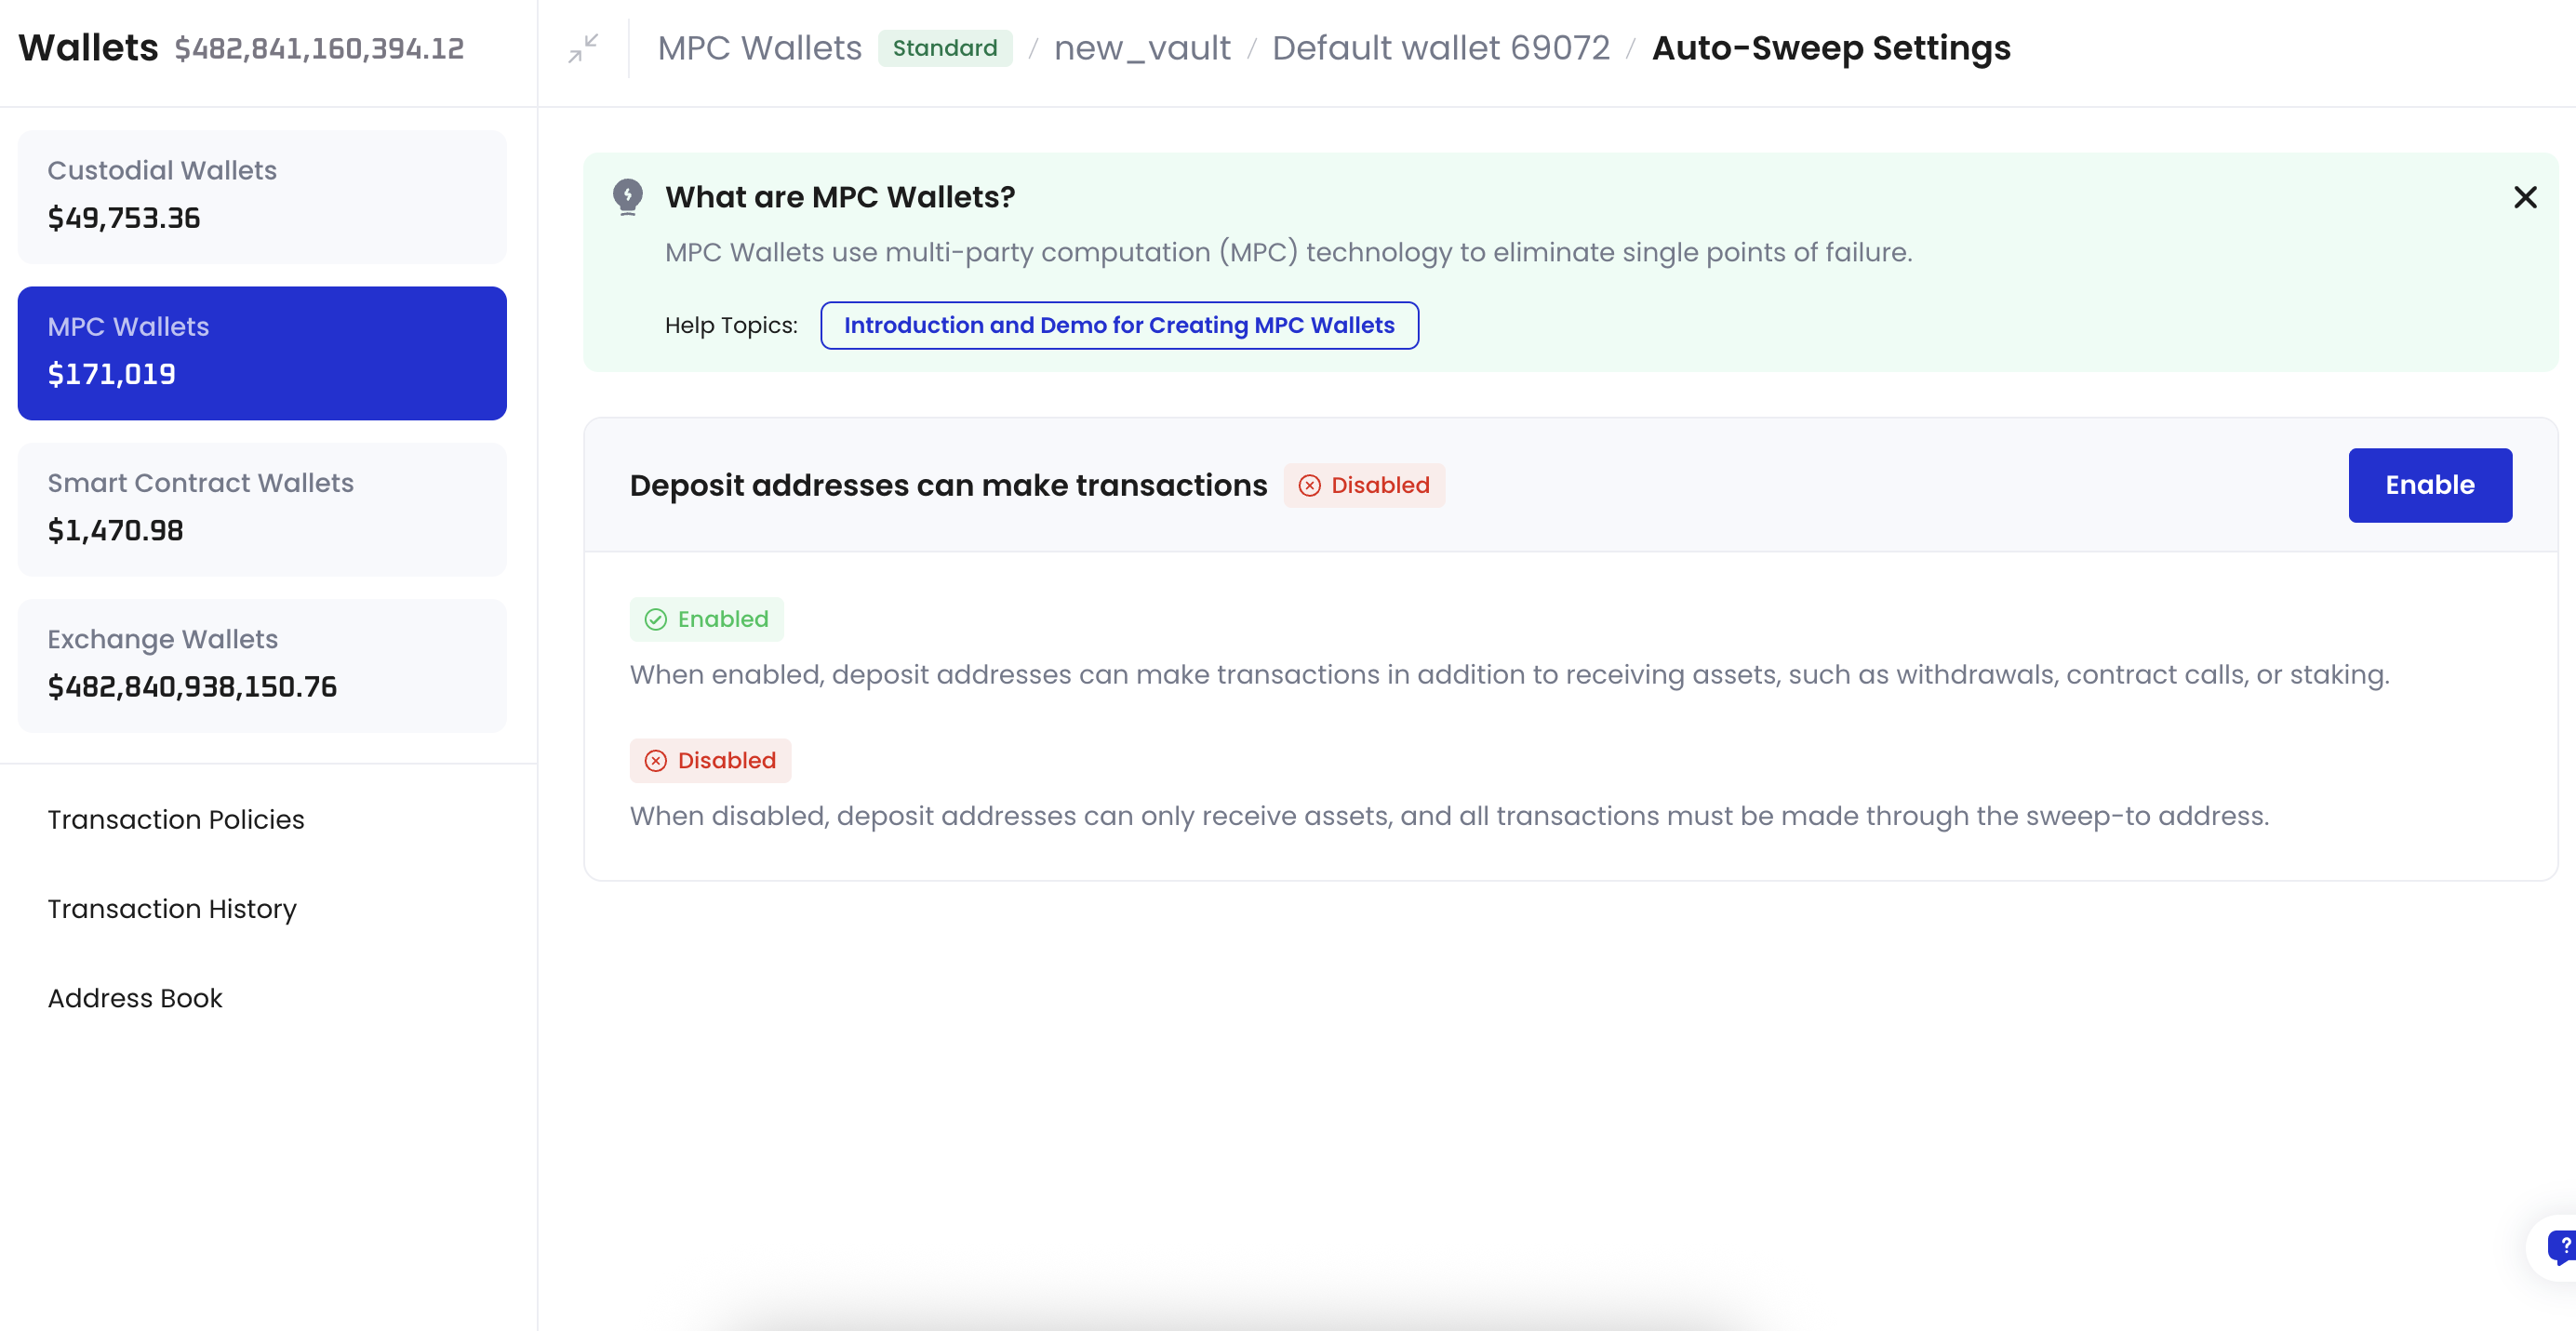Open Transaction History
The image size is (2576, 1331).
point(172,908)
